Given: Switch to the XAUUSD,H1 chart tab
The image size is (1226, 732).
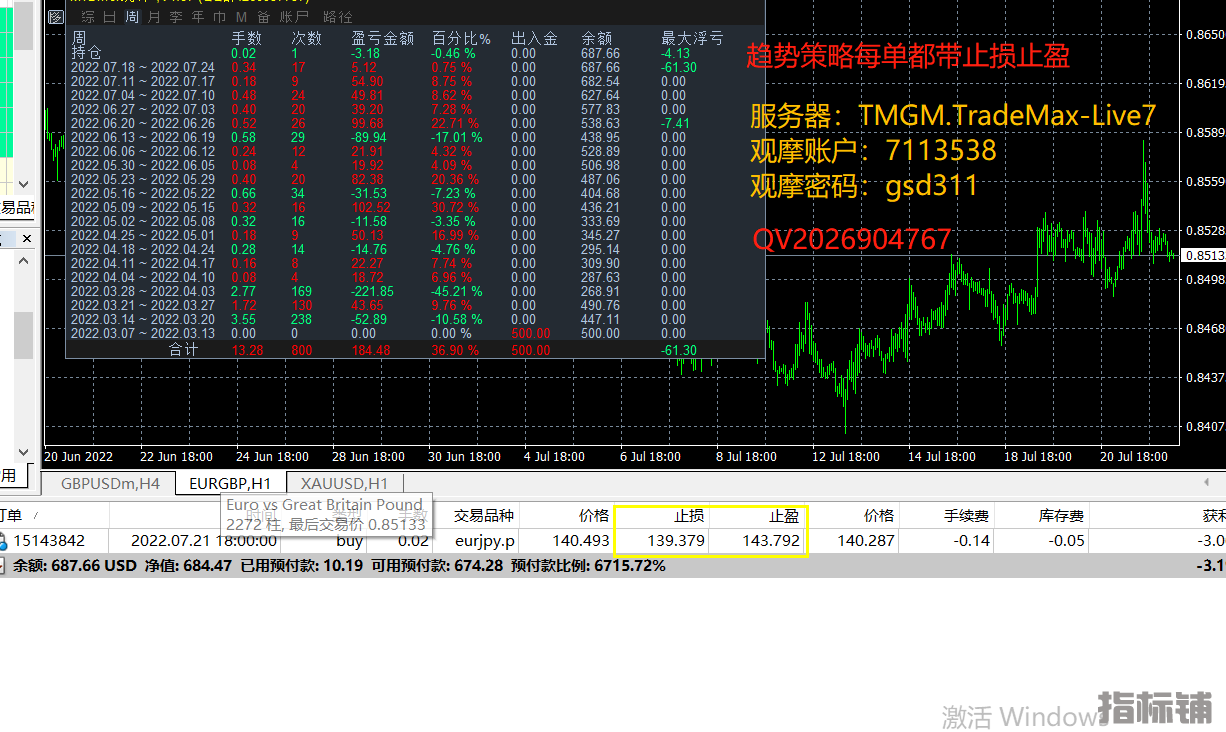Looking at the screenshot, I should [x=344, y=484].
